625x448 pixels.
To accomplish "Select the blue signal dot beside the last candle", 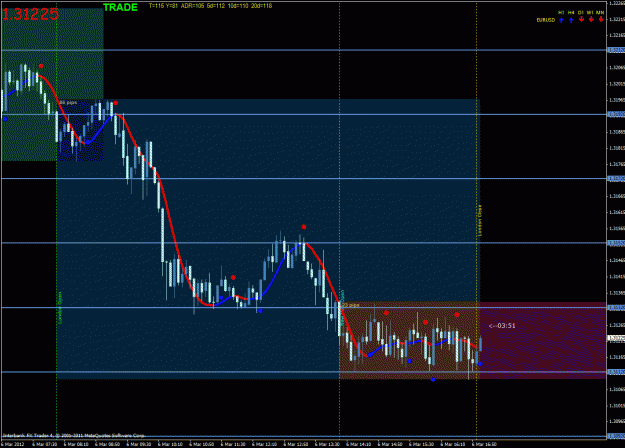I will point(480,364).
